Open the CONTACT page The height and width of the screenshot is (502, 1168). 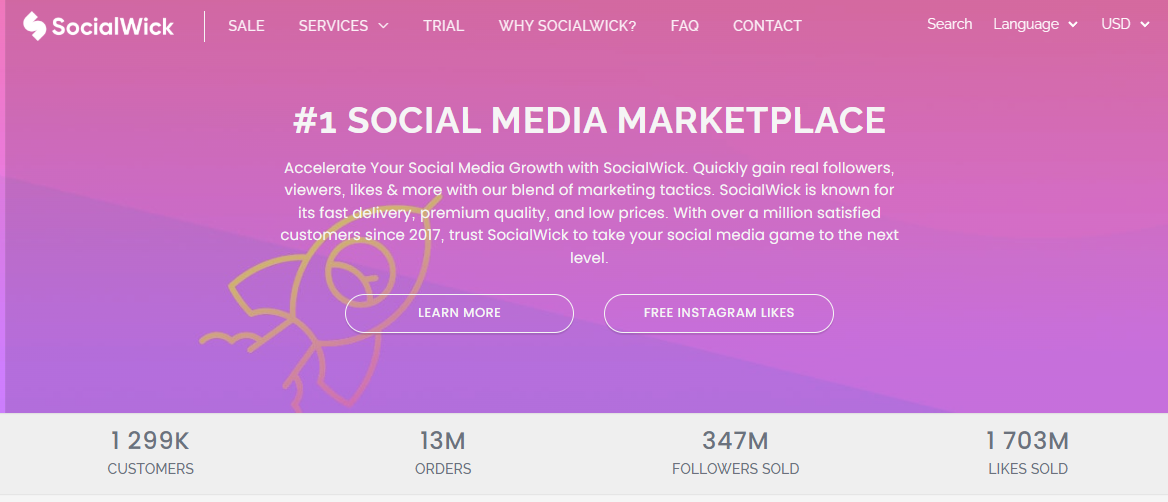click(767, 26)
